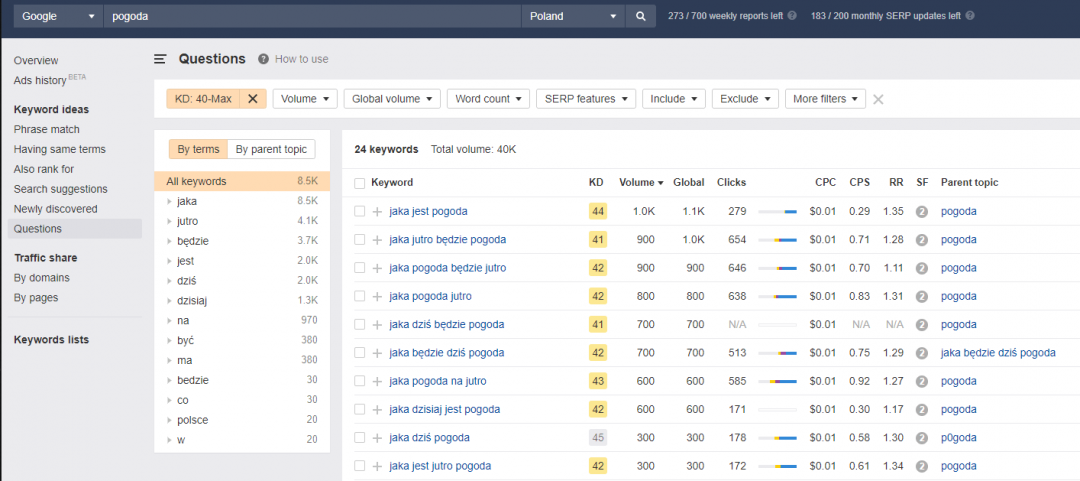The height and width of the screenshot is (481, 1080).
Task: Open the 'jaka pogoda na jutro' keyword link
Action: (x=437, y=381)
